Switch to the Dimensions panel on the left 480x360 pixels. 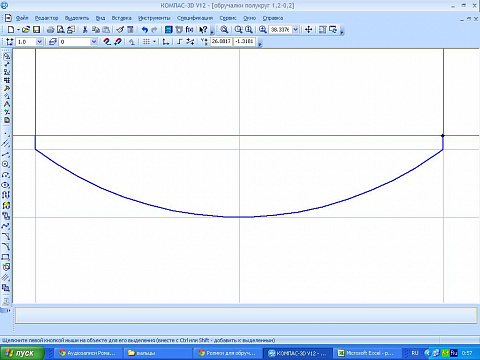pyautogui.click(x=6, y=64)
